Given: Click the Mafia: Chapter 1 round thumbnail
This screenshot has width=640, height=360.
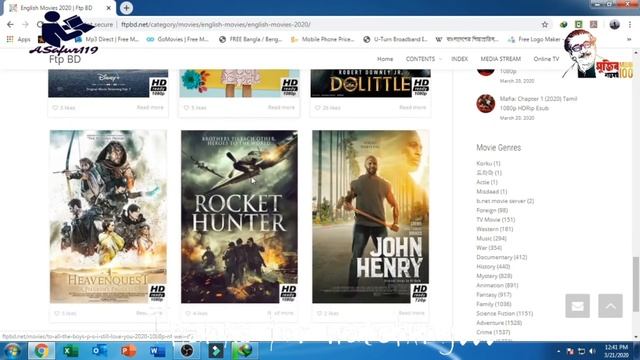Looking at the screenshot, I should click(x=486, y=104).
